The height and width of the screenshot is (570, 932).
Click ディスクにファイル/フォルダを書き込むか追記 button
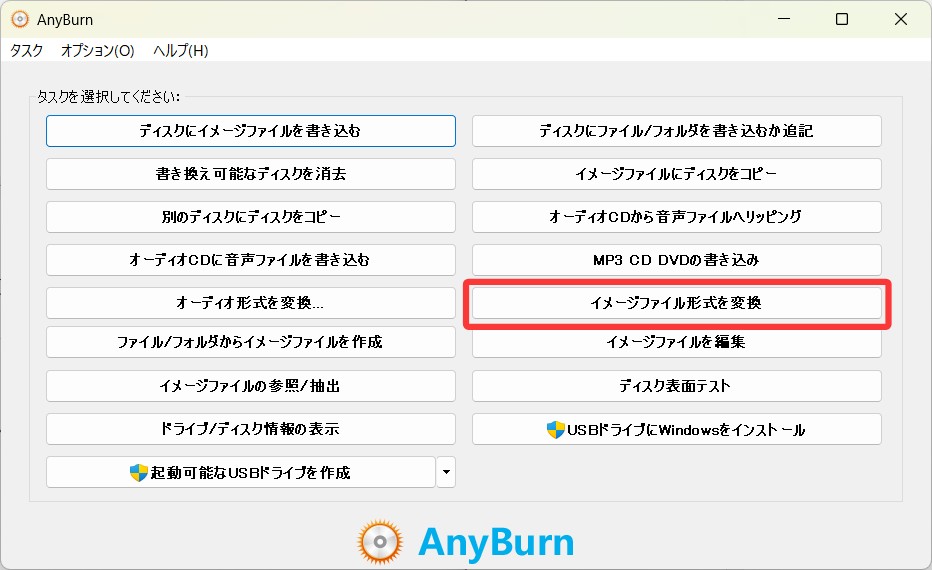pyautogui.click(x=676, y=131)
